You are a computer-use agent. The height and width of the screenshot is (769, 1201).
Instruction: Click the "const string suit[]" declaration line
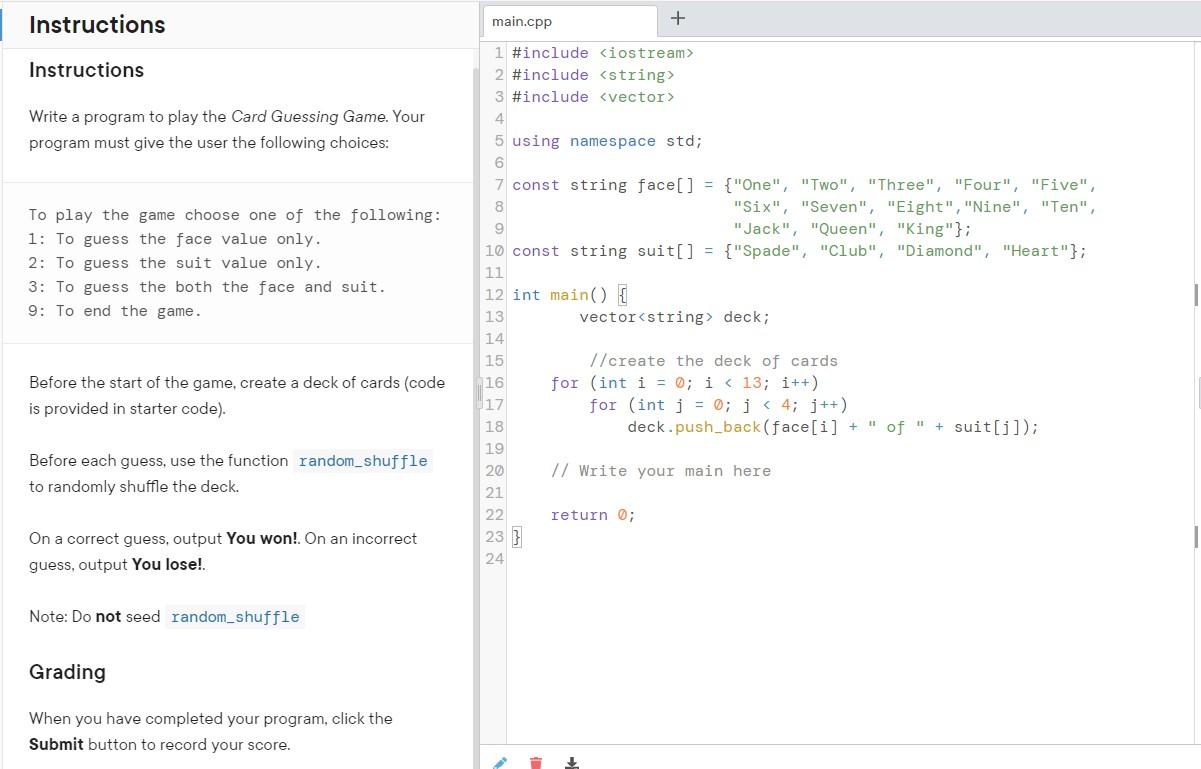pos(799,251)
